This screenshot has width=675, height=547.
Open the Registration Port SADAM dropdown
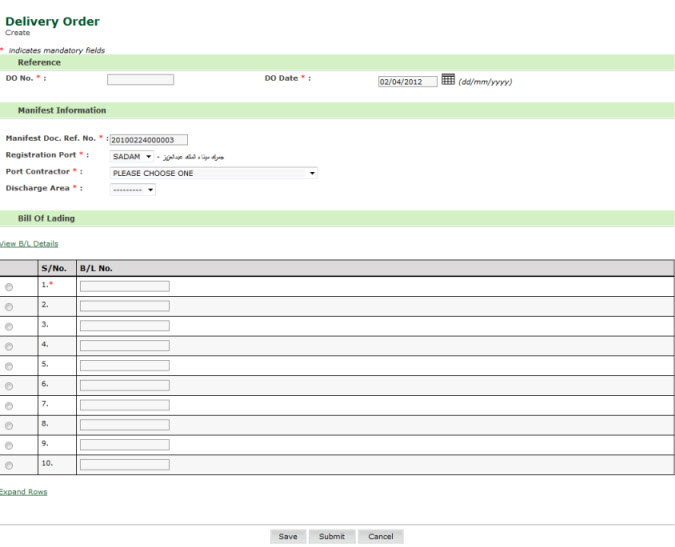coord(132,157)
